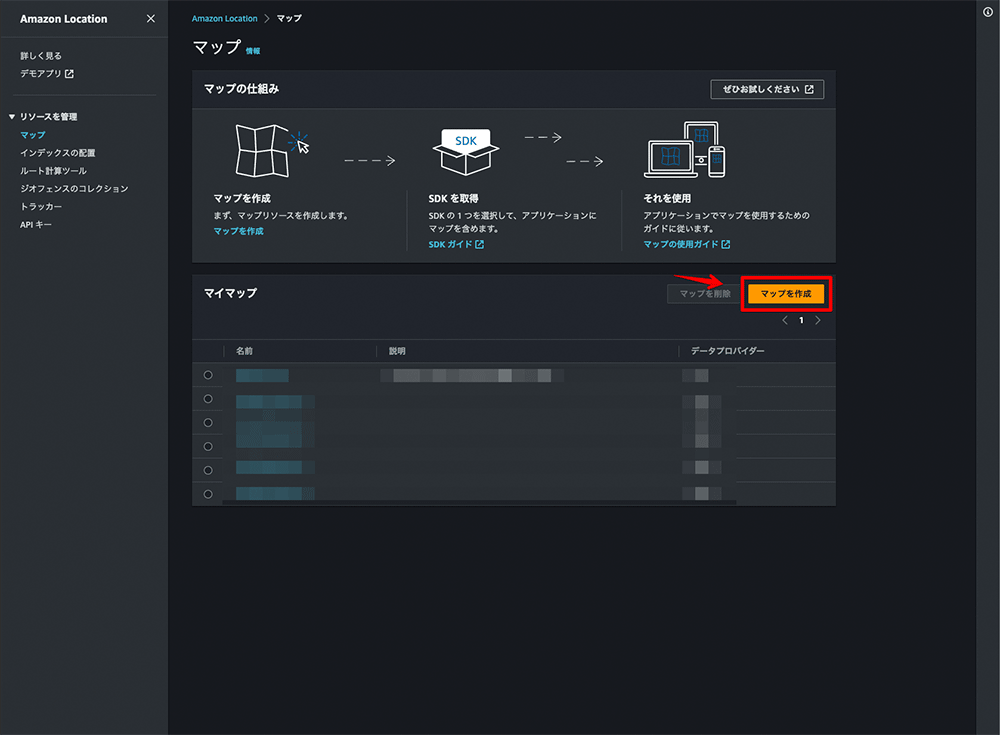The width and height of the screenshot is (1000, 735).
Task: Open デモアプリ external link
Action: coord(47,74)
